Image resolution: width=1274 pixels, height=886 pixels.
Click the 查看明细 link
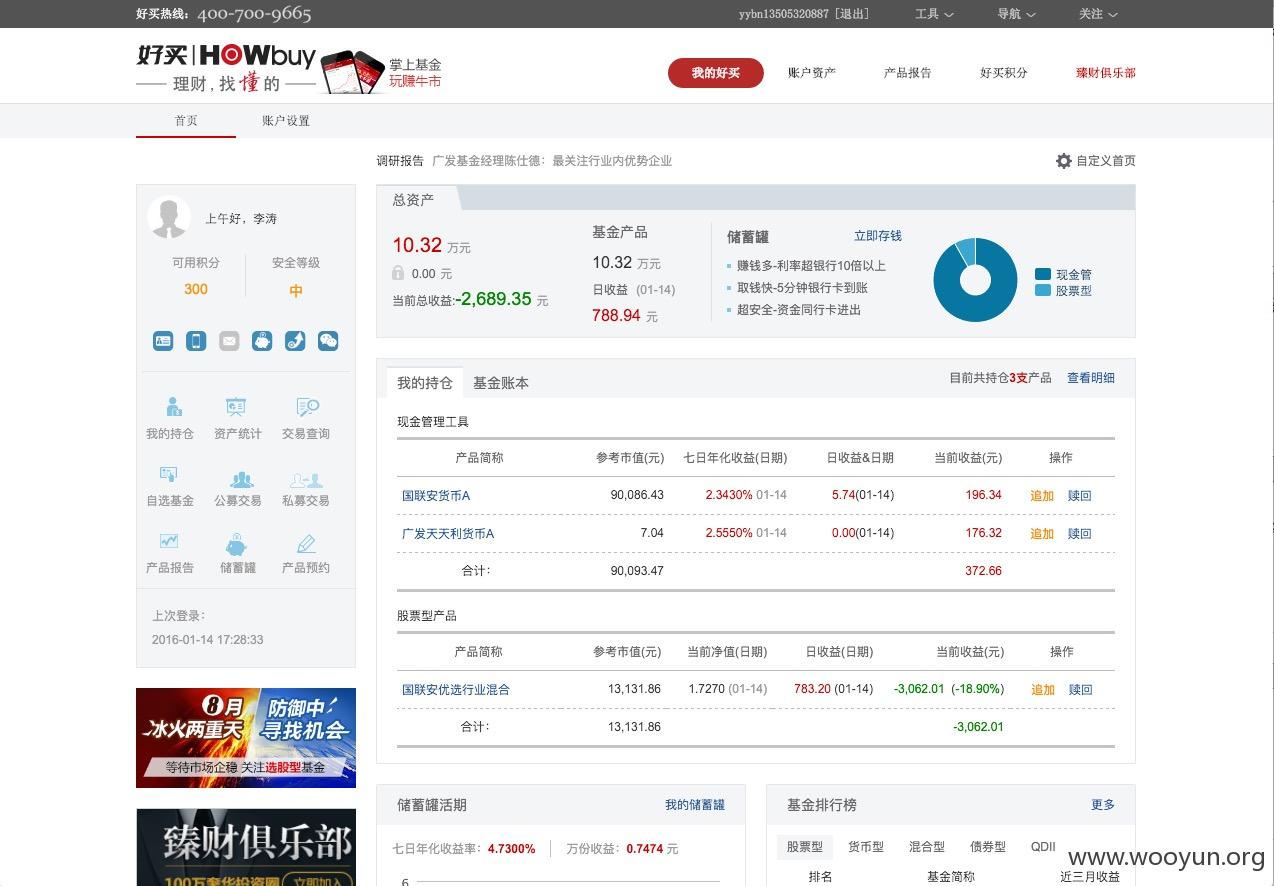(1091, 378)
